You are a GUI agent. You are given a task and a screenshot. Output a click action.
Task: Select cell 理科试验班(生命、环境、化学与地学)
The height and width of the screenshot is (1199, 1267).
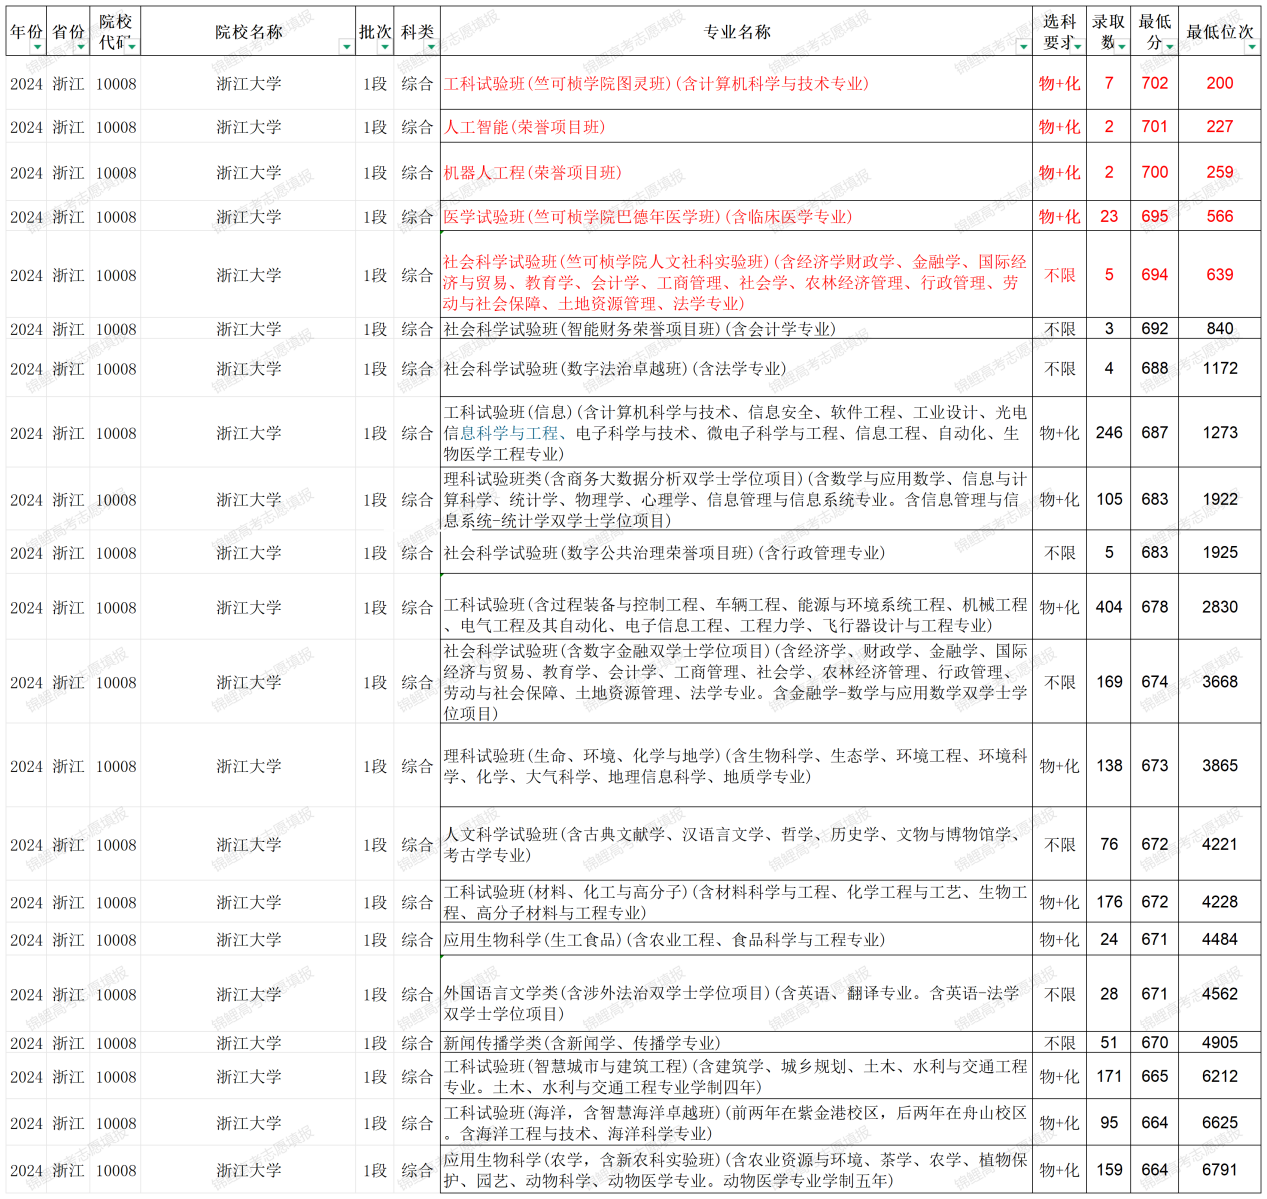(x=736, y=766)
